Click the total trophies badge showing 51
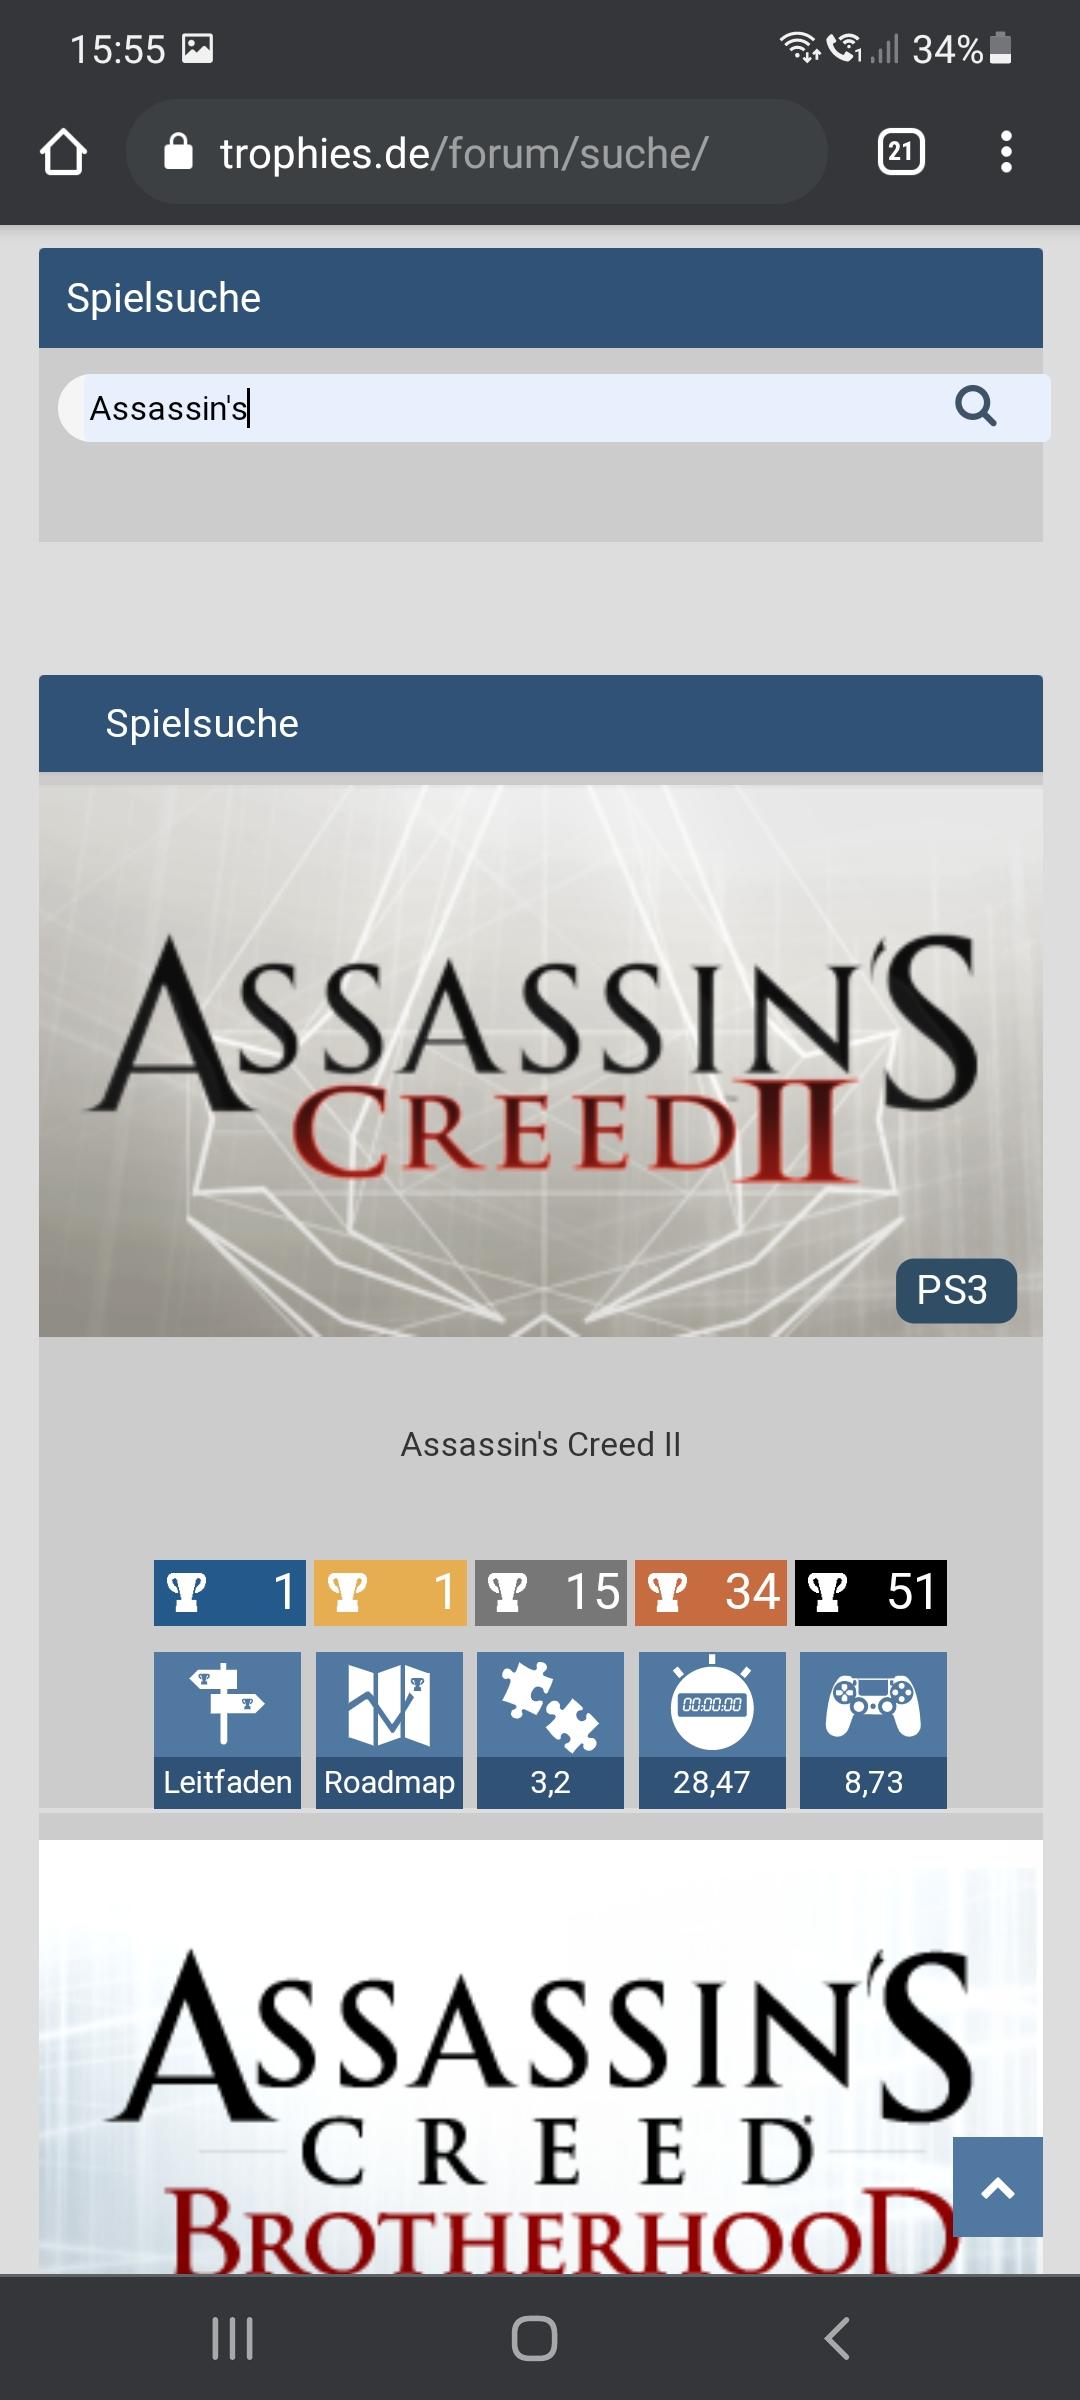1080x2400 pixels. coord(871,1592)
